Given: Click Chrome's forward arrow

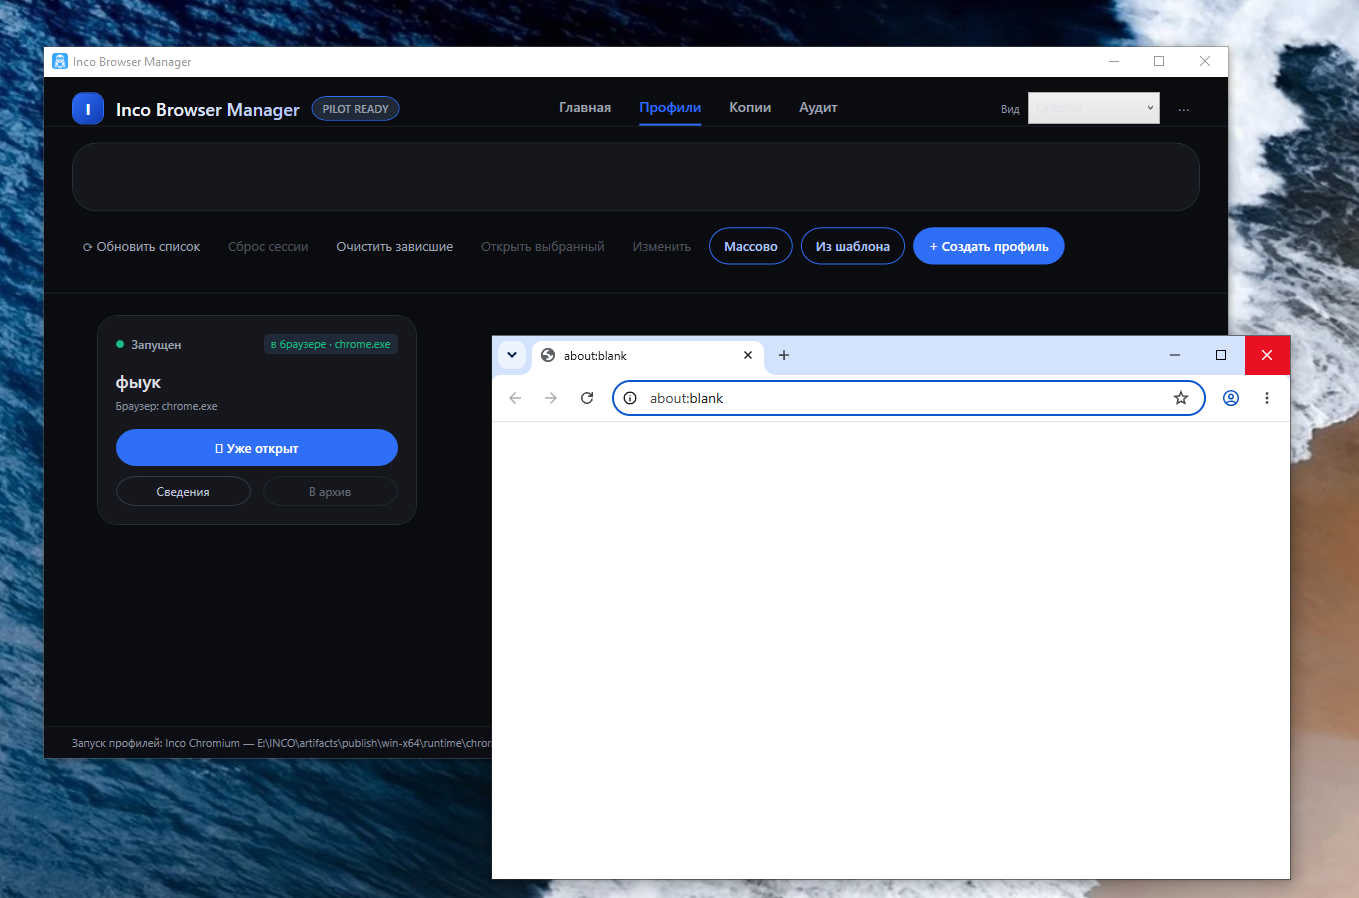Looking at the screenshot, I should pos(551,398).
